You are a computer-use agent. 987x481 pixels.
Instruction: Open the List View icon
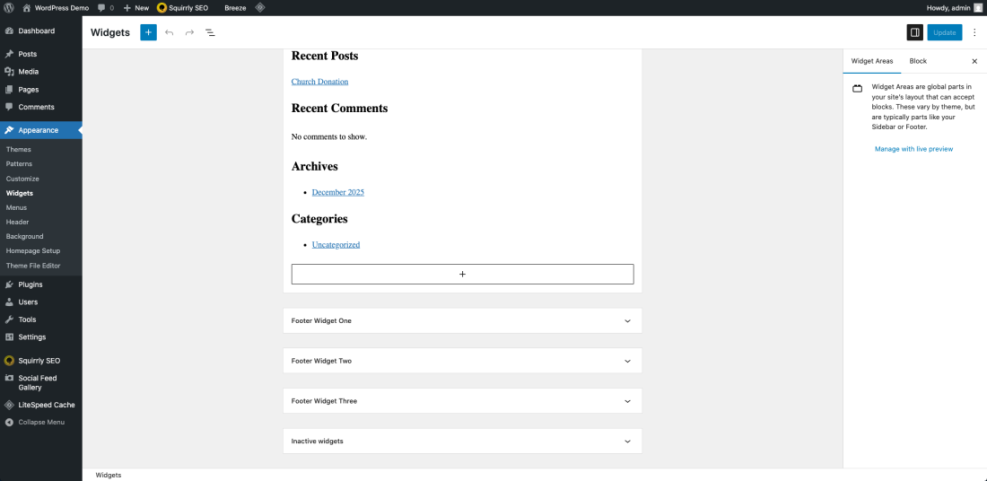click(x=210, y=33)
